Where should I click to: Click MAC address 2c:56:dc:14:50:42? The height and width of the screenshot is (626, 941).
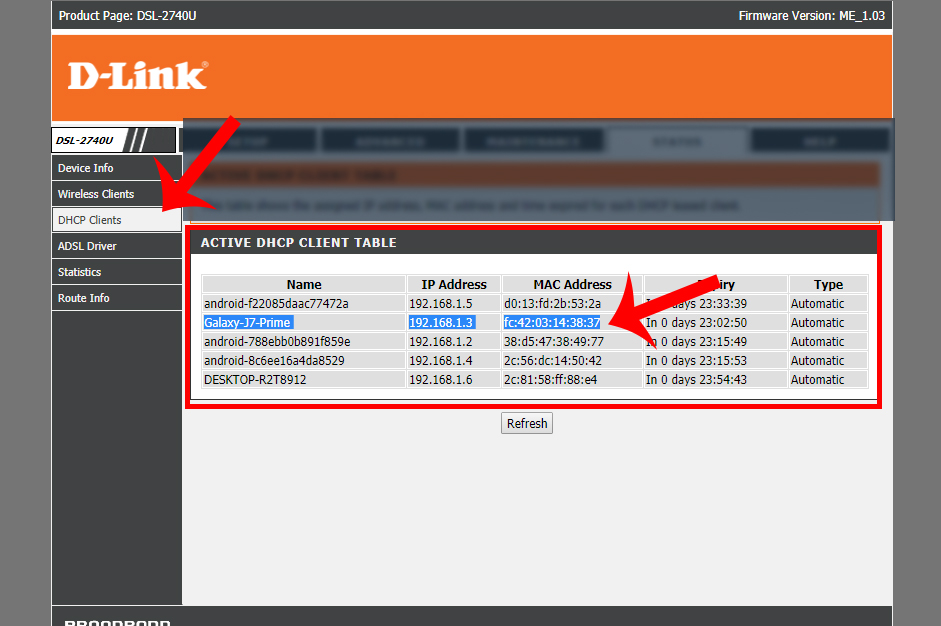pos(553,361)
